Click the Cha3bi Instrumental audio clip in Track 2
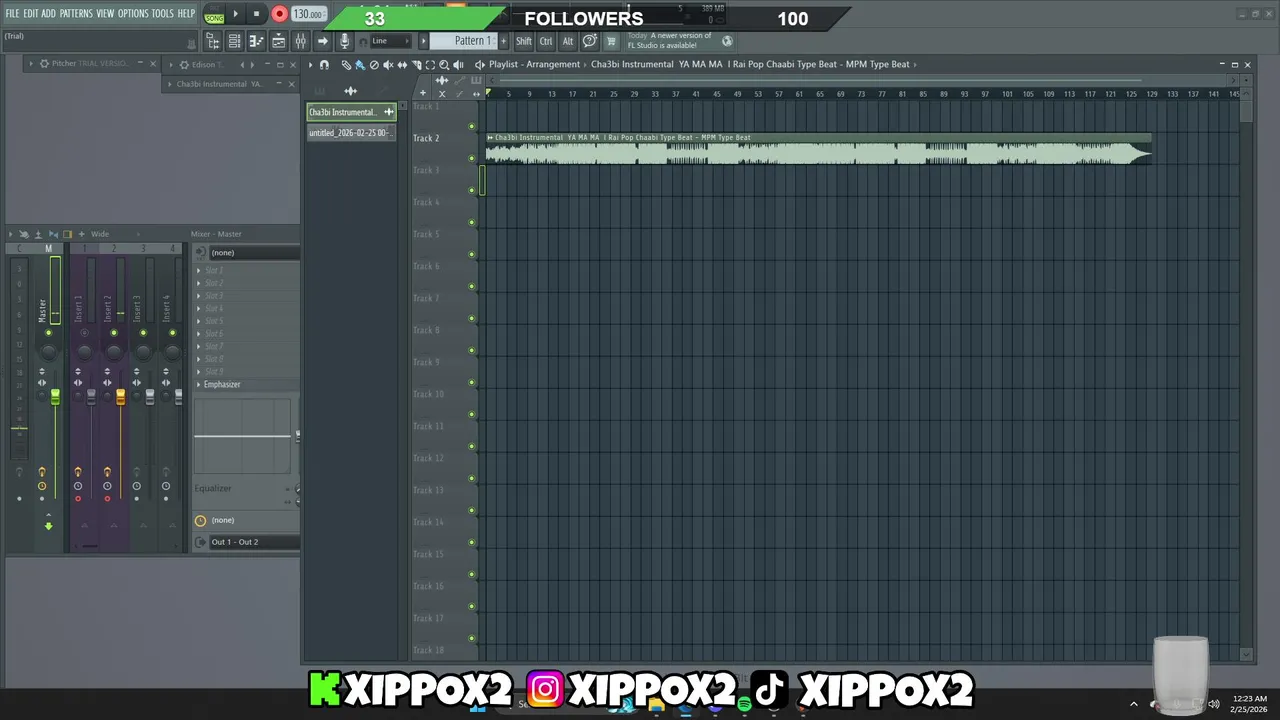 point(818,149)
